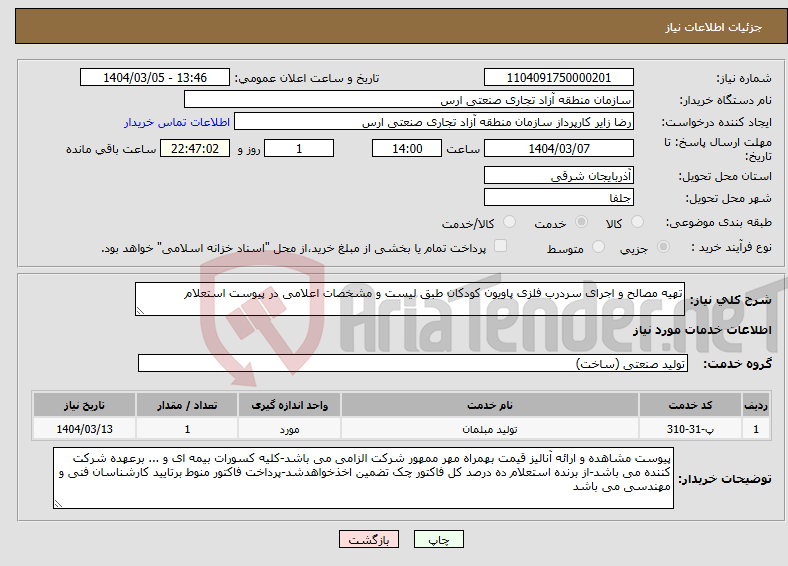Click the buyer organization name field
788x566 pixels.
pyautogui.click(x=409, y=100)
